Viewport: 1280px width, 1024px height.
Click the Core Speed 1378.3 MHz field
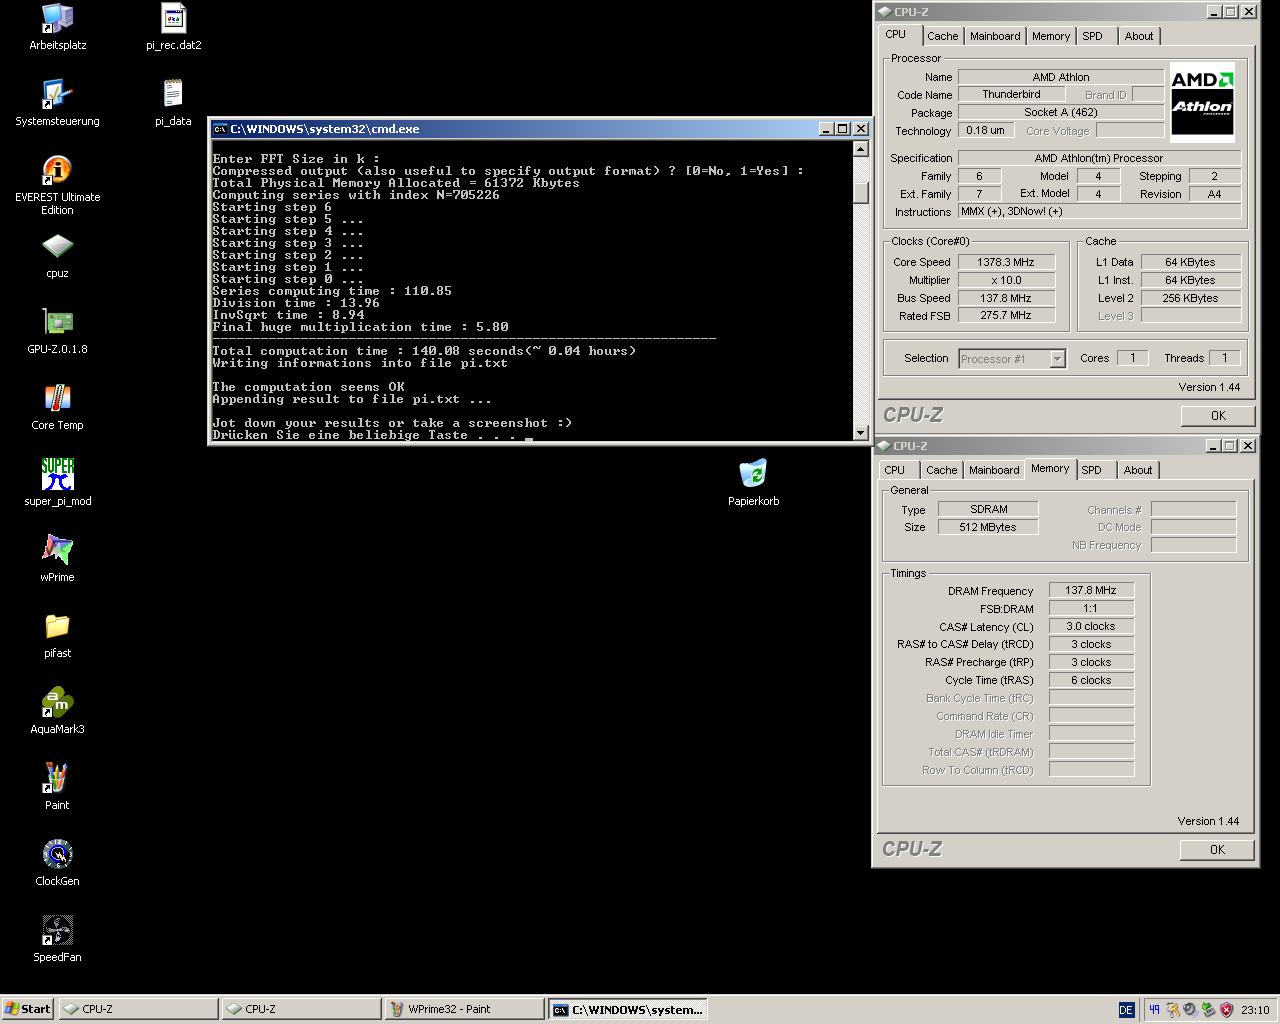tap(1006, 262)
